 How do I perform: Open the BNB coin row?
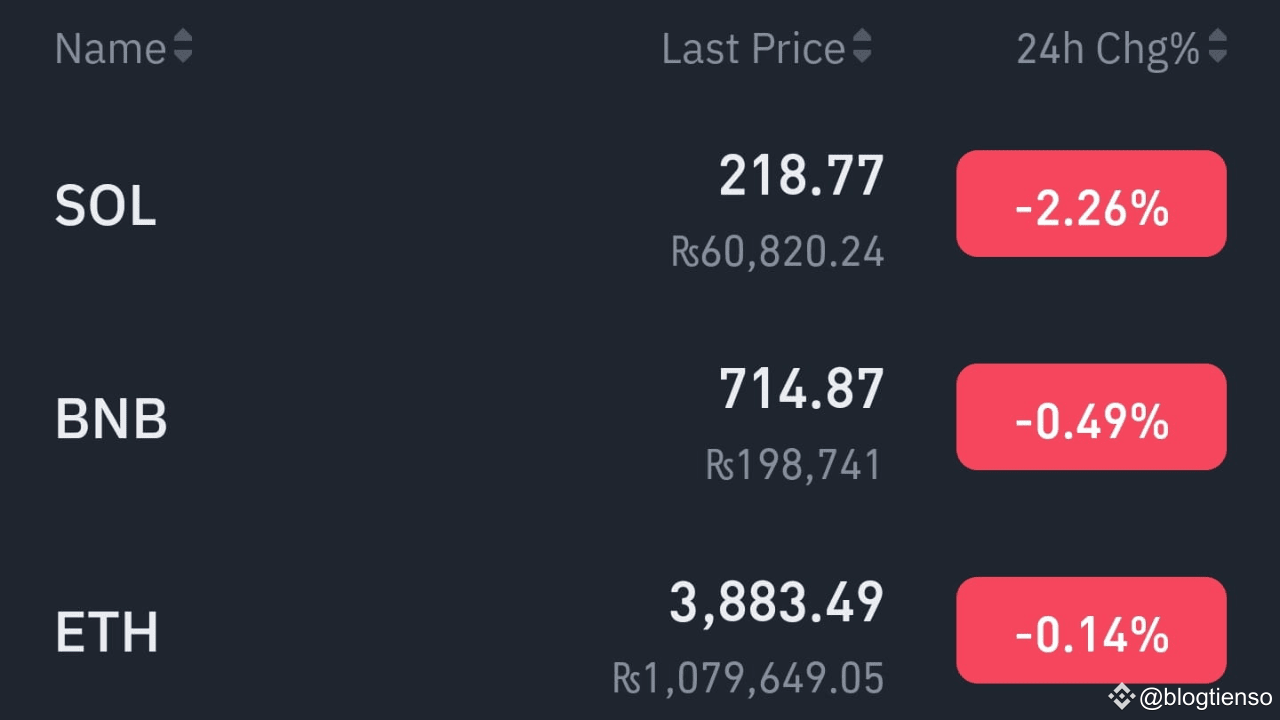(111, 419)
